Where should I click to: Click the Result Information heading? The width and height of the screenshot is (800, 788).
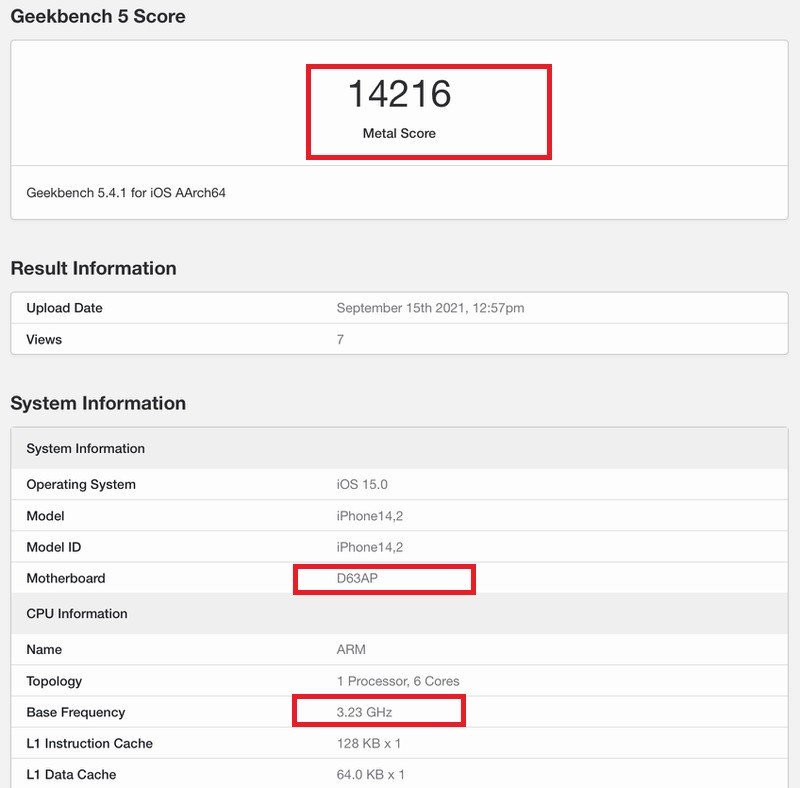point(93,268)
